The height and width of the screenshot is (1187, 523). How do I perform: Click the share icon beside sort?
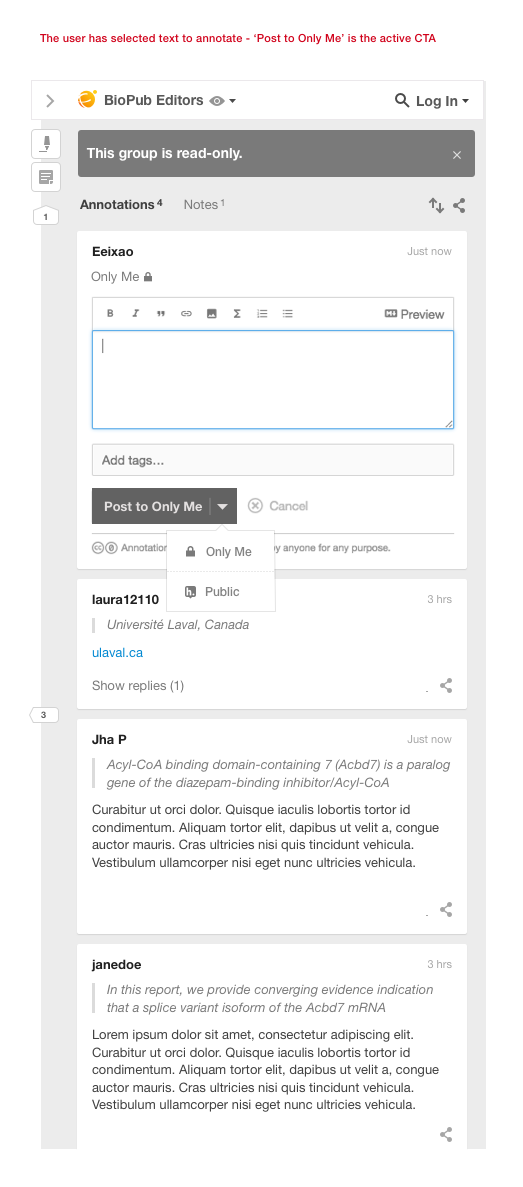tap(459, 205)
